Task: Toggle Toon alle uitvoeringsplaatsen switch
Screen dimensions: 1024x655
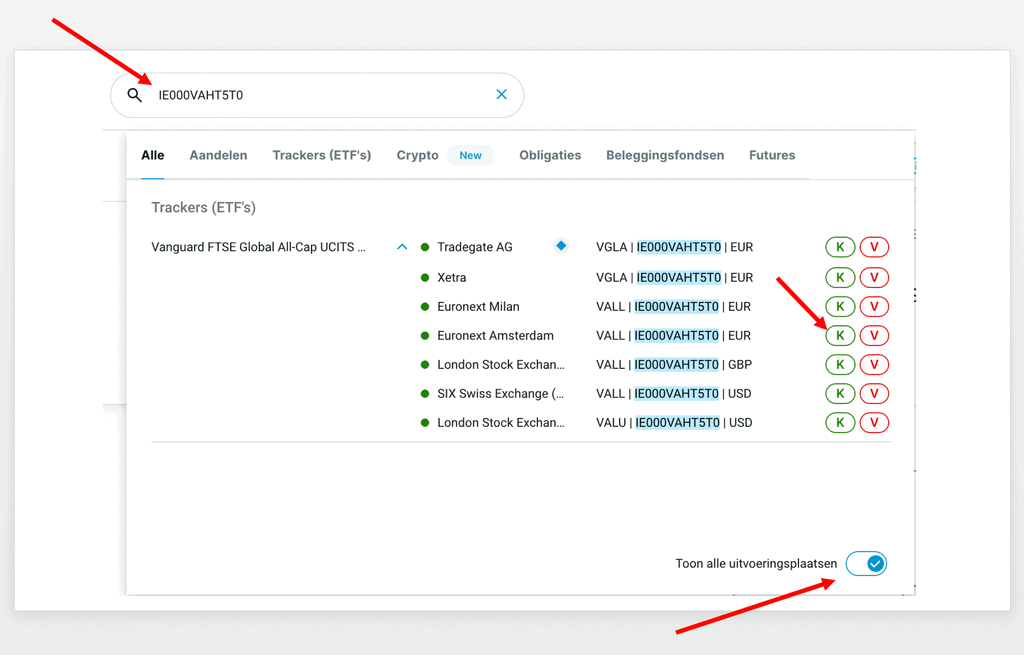Action: pos(866,564)
